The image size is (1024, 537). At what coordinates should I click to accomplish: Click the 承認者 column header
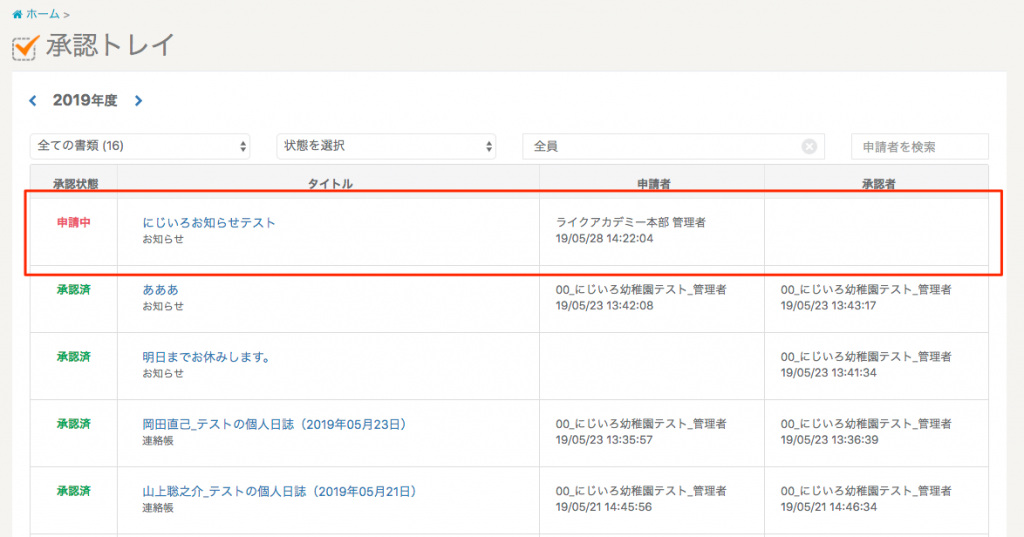[877, 184]
